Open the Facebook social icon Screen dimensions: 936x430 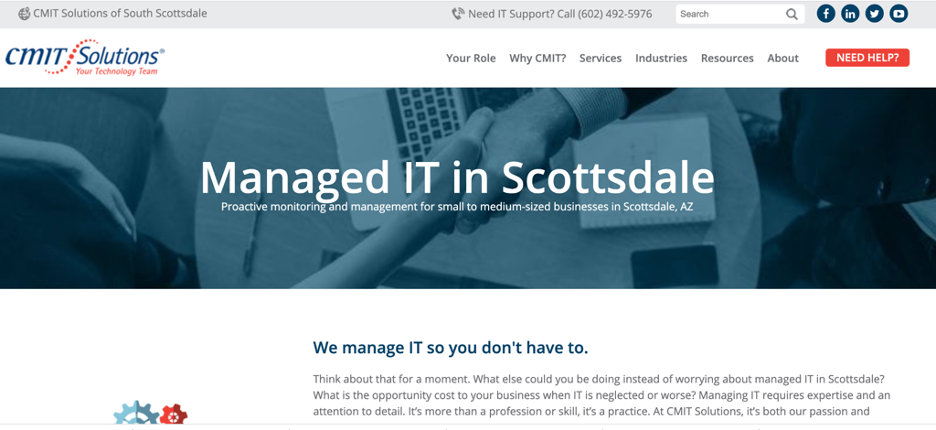[826, 14]
